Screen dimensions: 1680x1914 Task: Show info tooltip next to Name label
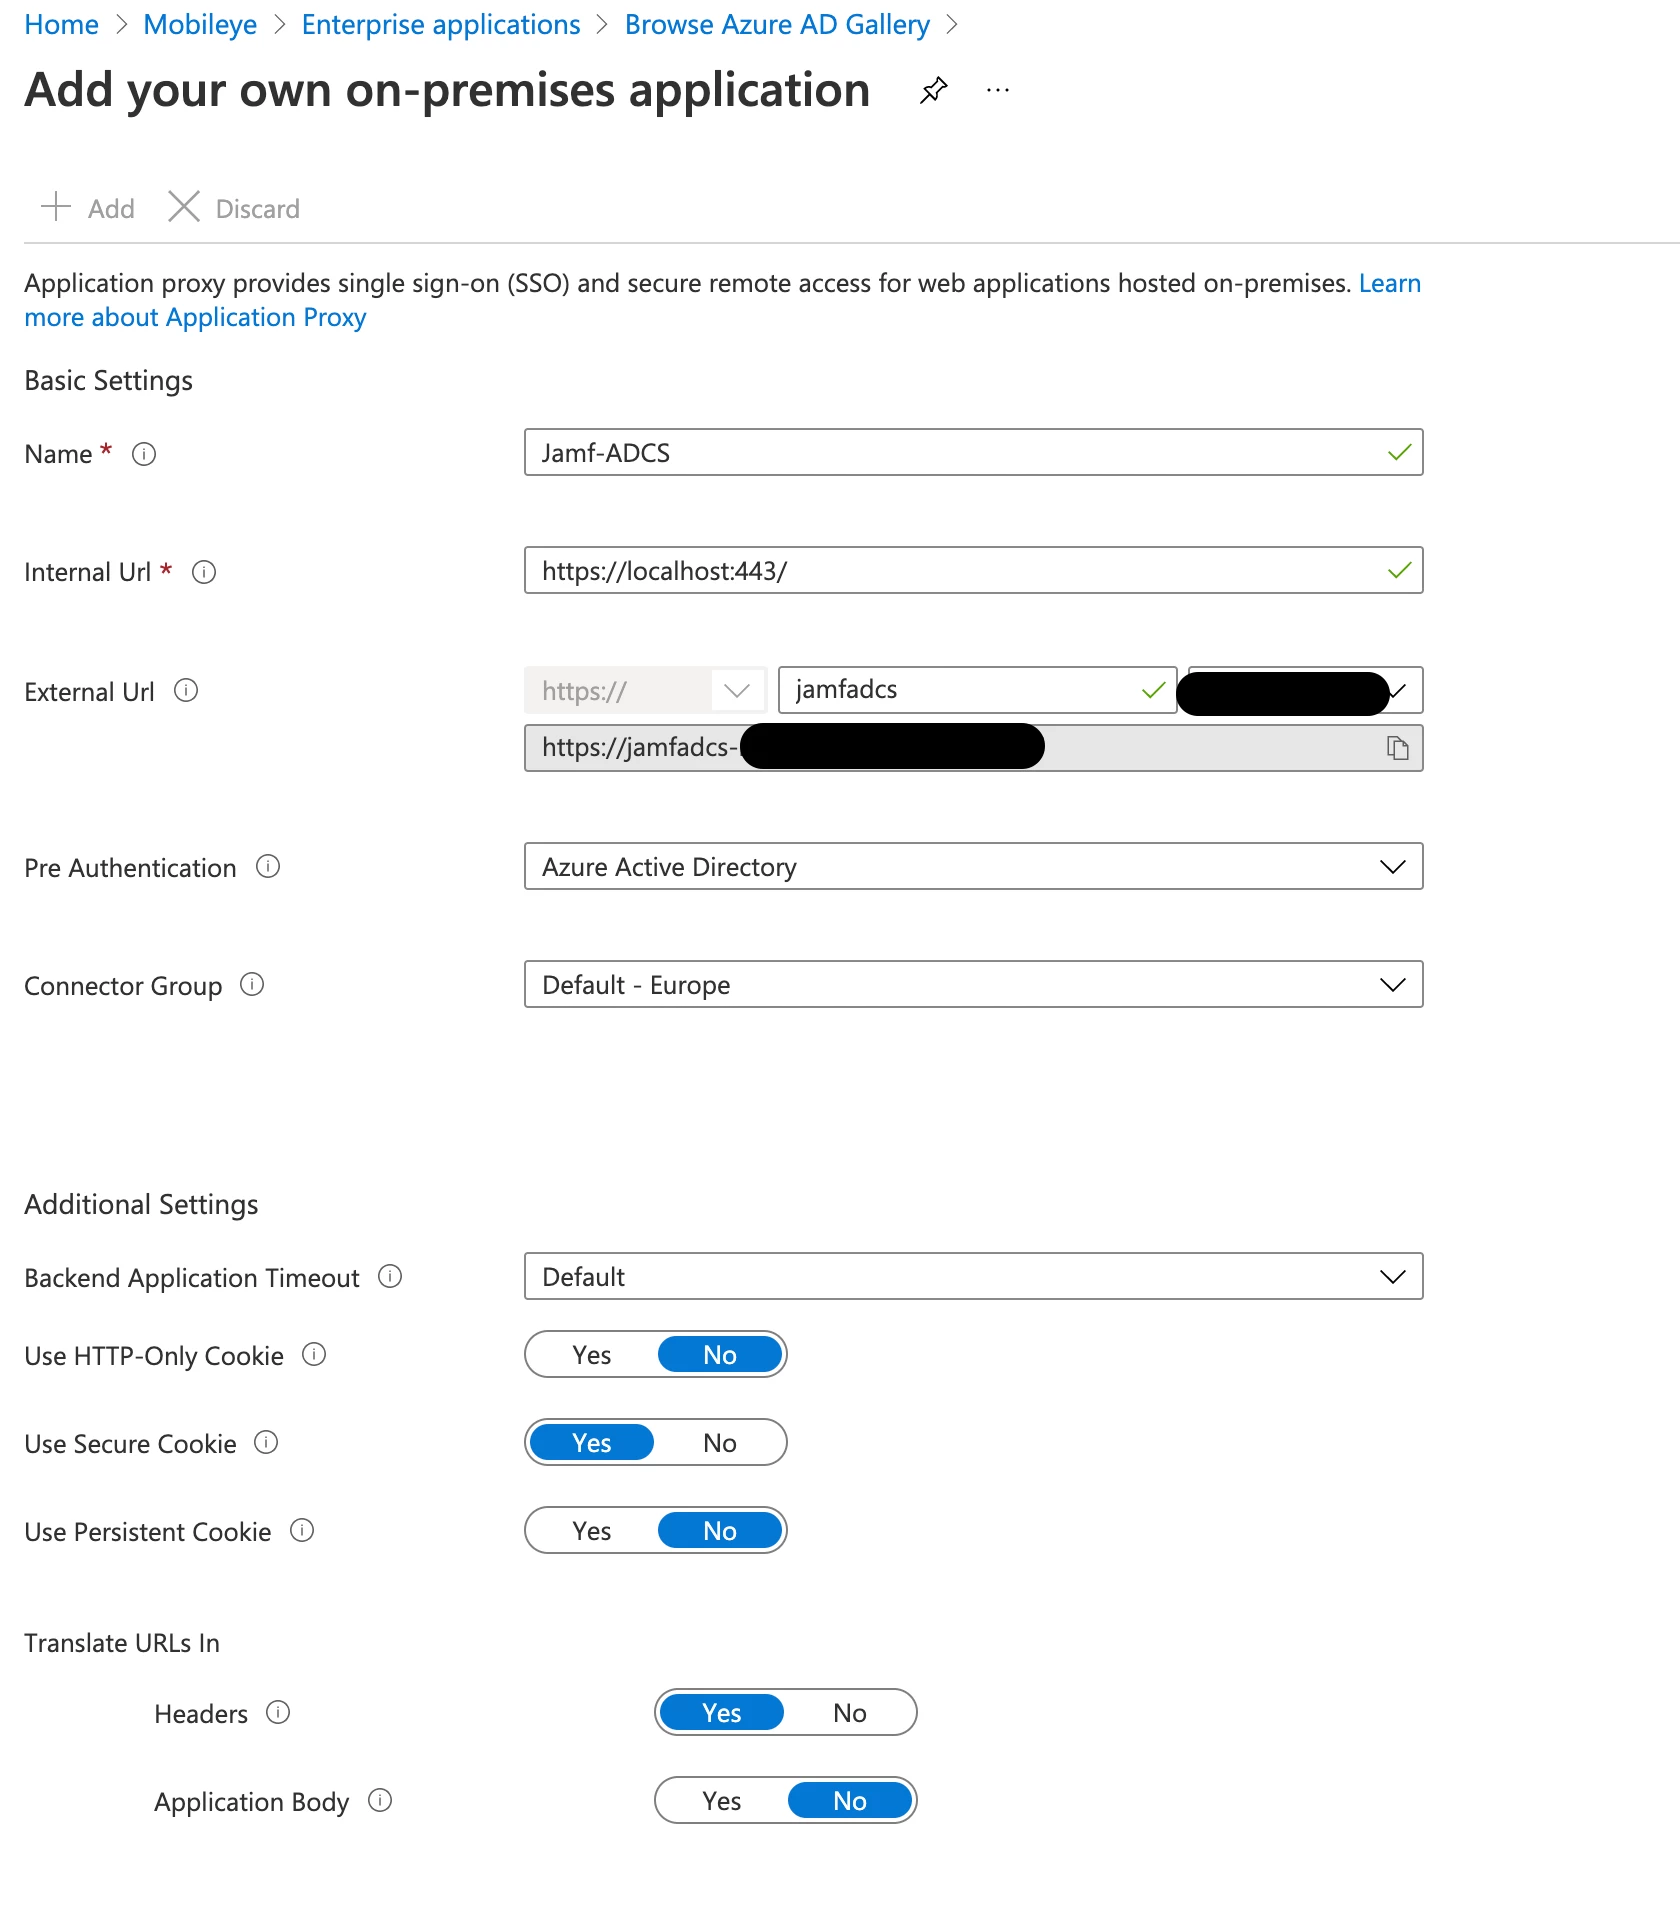click(x=144, y=454)
